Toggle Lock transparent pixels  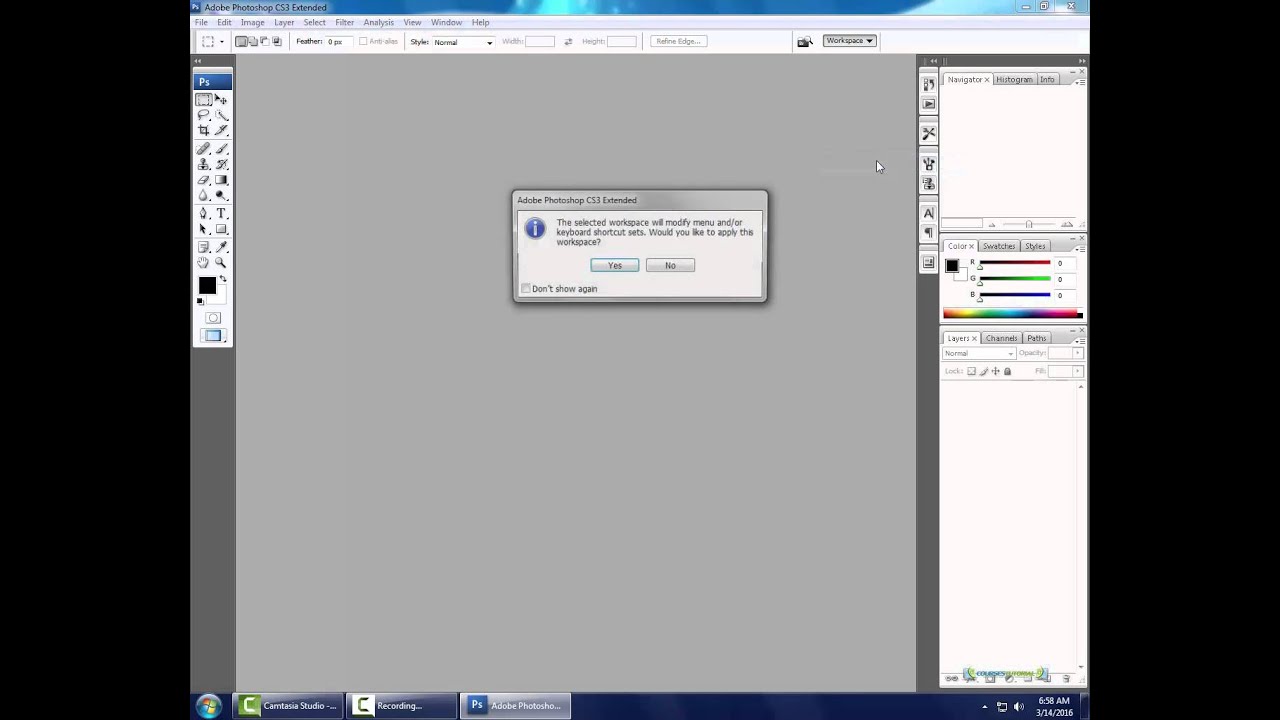(x=971, y=372)
